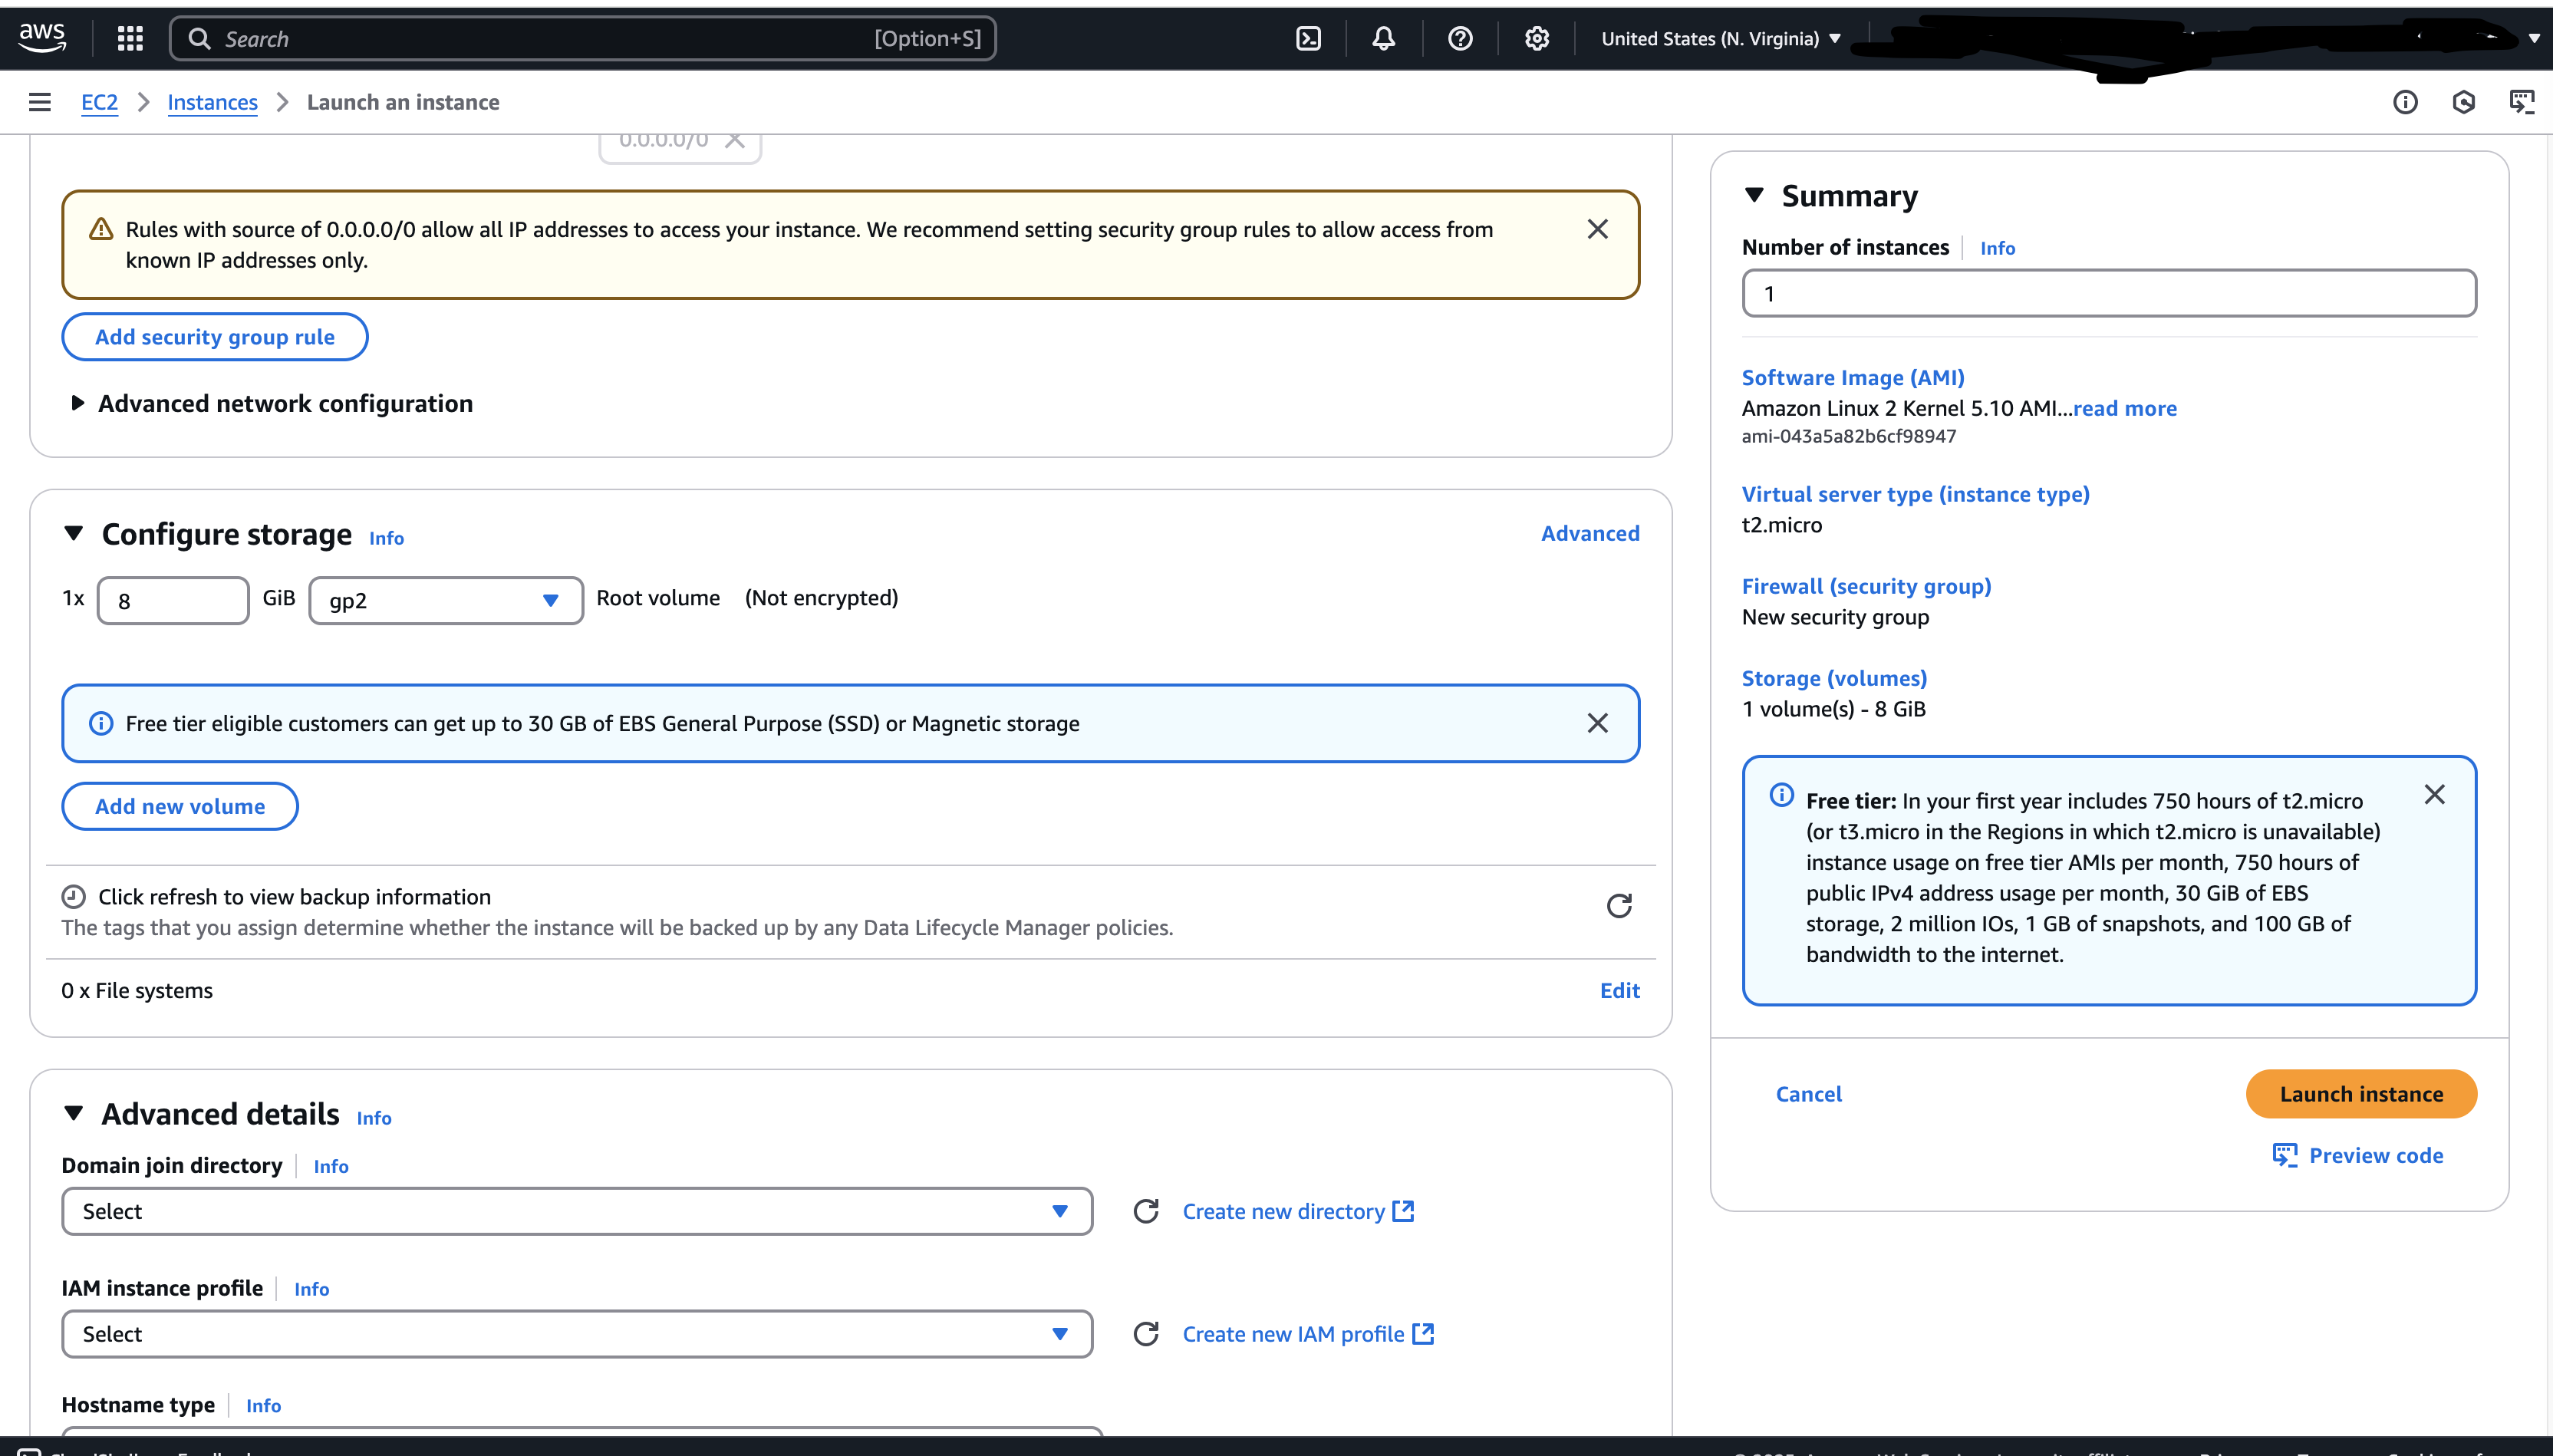The height and width of the screenshot is (1456, 2553).
Task: Open the IAM instance profile Select dropdown
Action: [x=577, y=1334]
